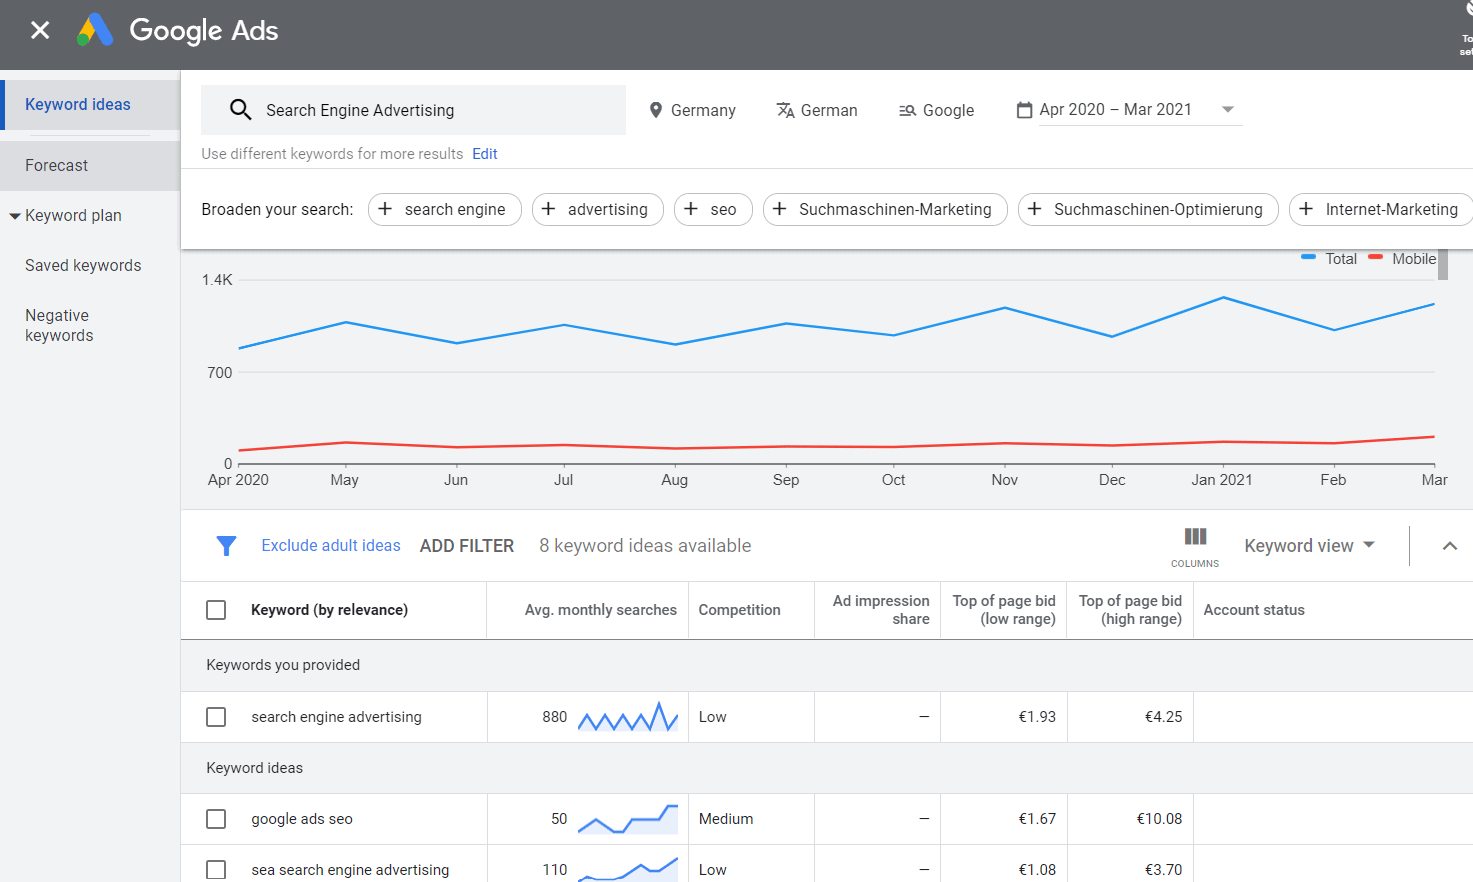This screenshot has width=1473, height=882.
Task: Click '8 keyword ideas available' text
Action: click(645, 546)
